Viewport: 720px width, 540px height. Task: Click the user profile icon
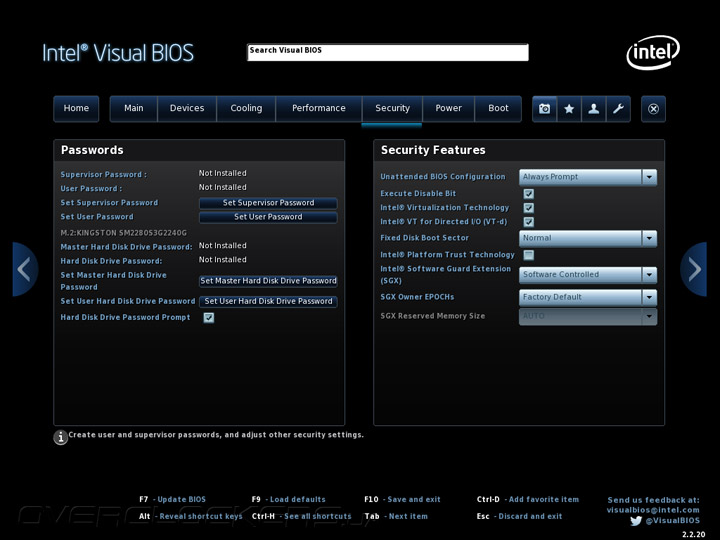[594, 109]
